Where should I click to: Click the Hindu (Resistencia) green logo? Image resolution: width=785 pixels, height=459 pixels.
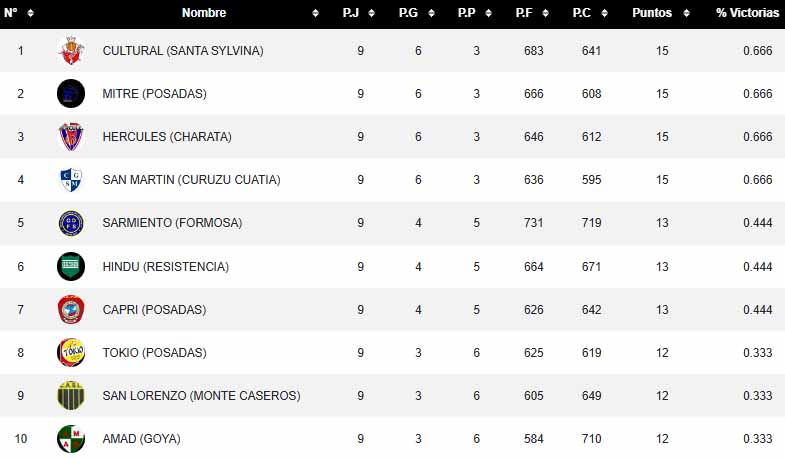[71, 267]
